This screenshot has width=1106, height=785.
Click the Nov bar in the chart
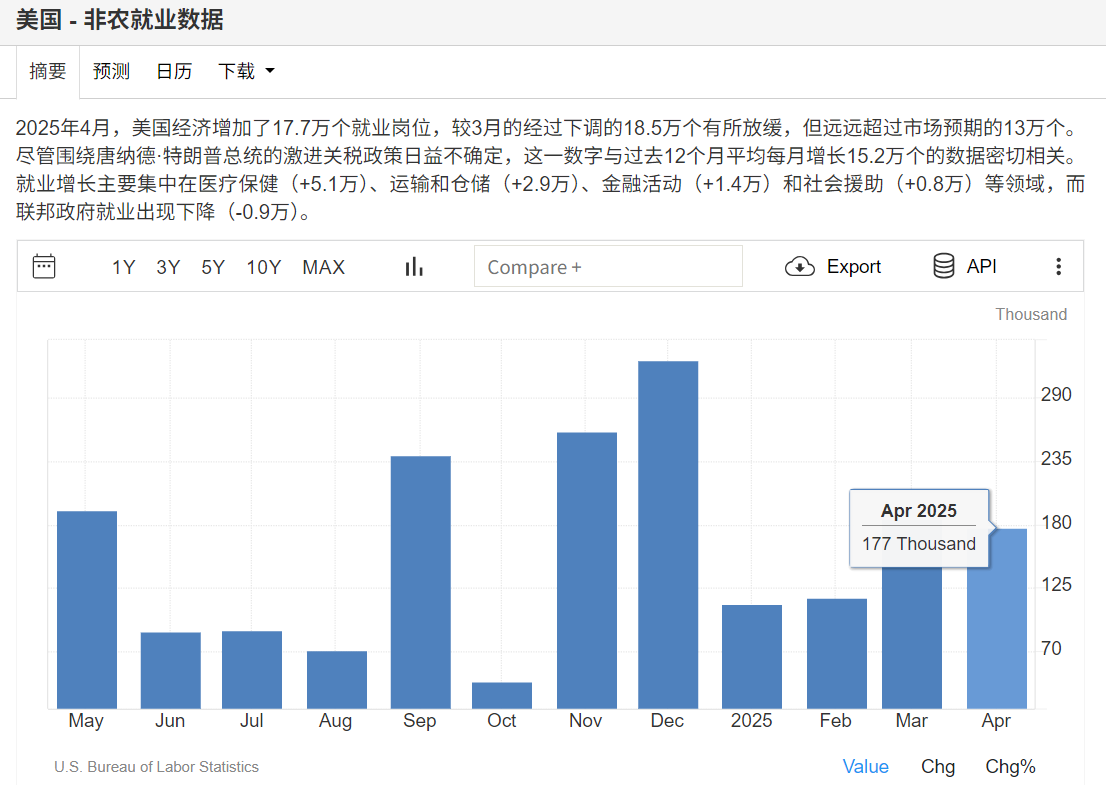pos(587,571)
